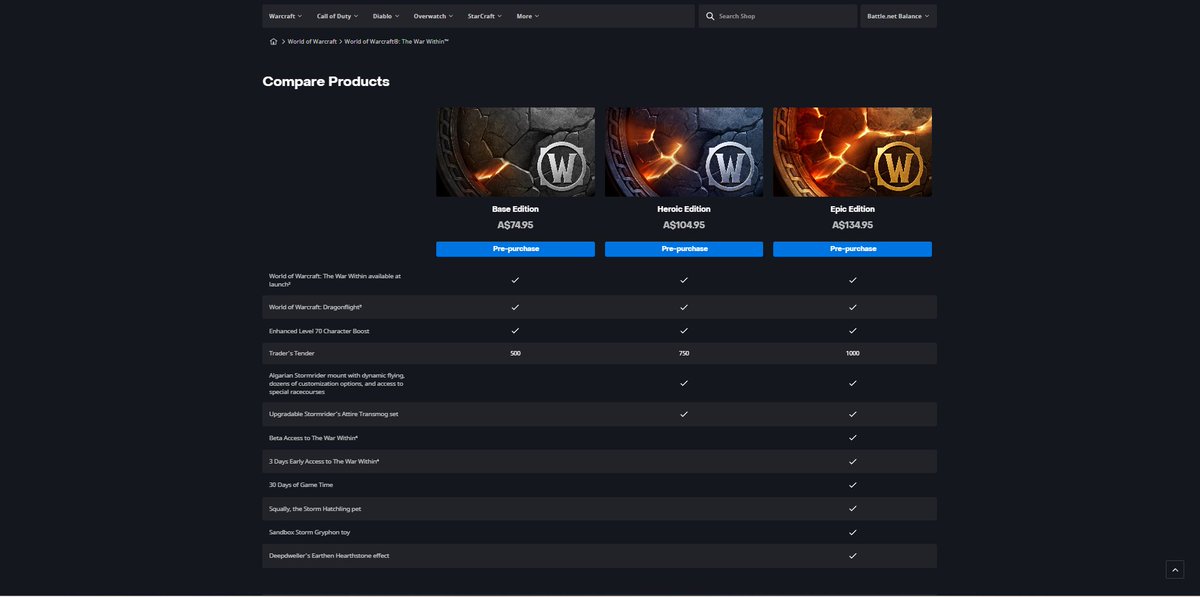Open the Call of Duty dropdown menu
The height and width of the screenshot is (597, 1200).
click(337, 16)
